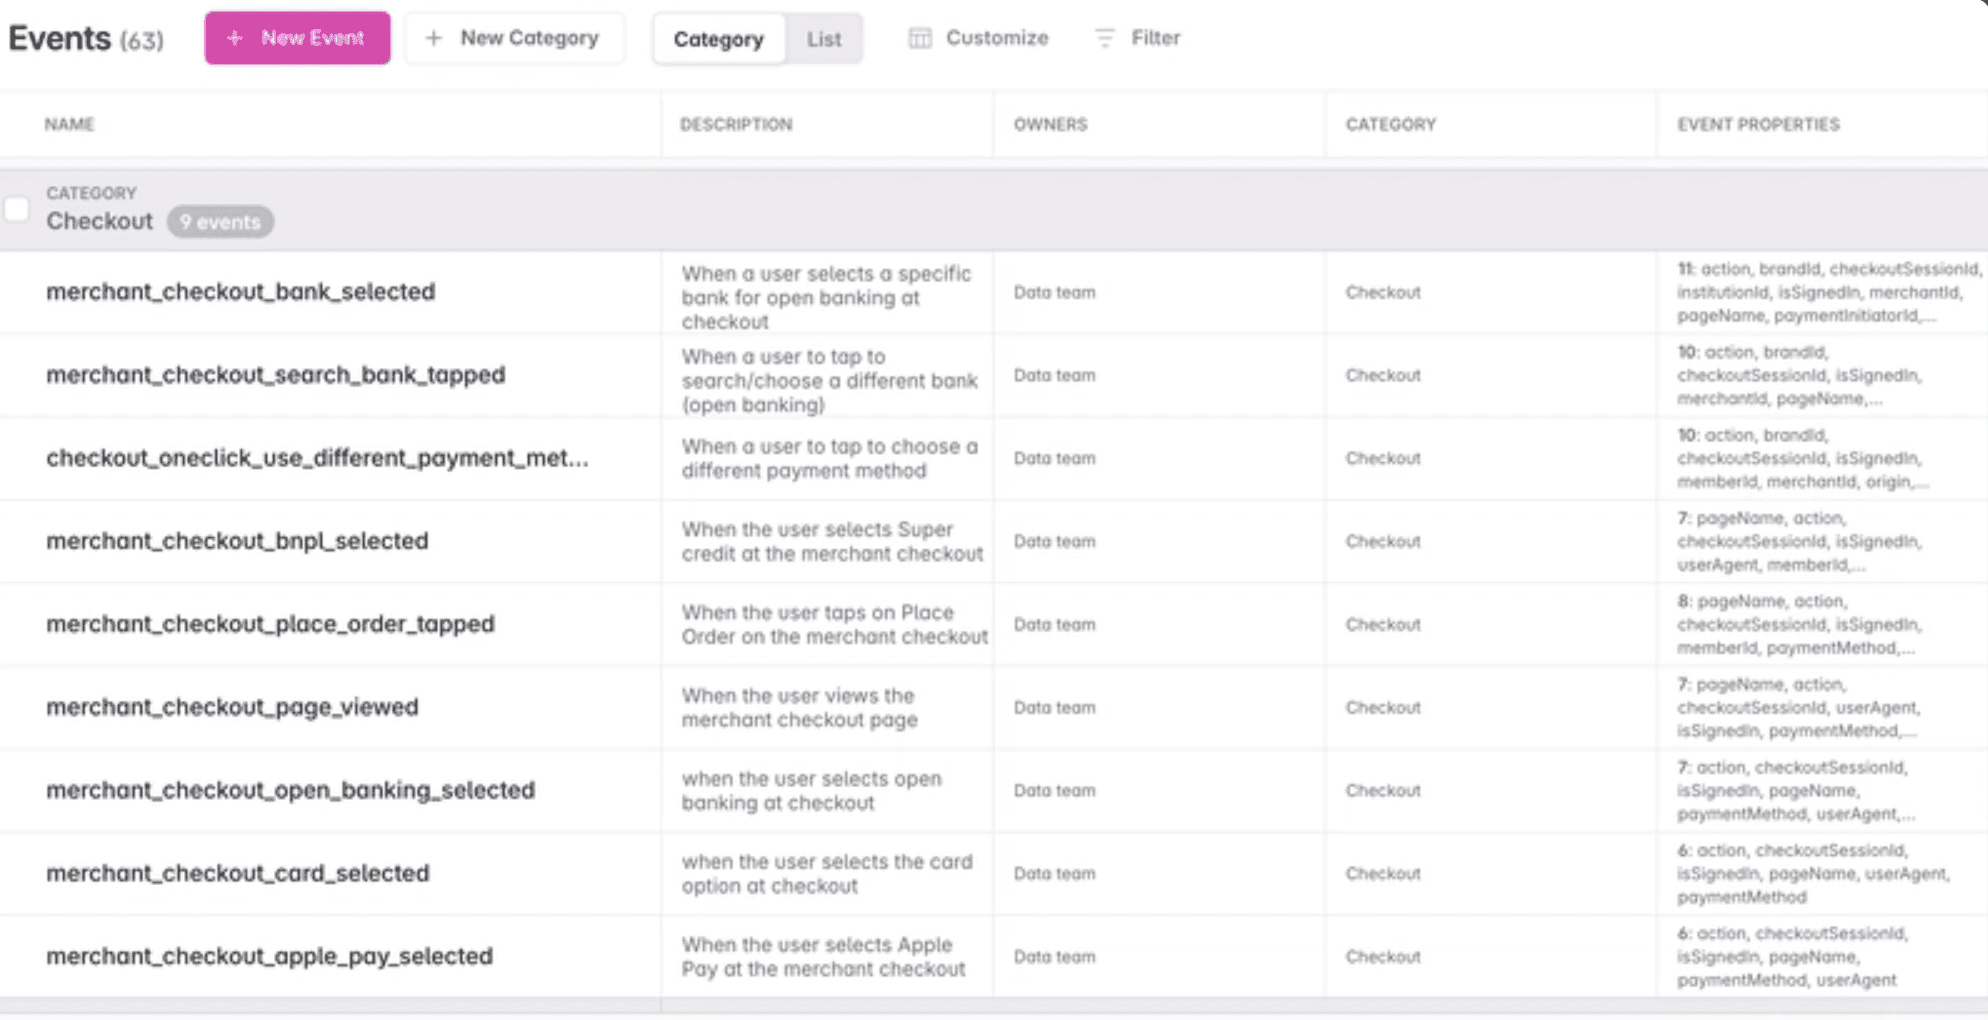The width and height of the screenshot is (1988, 1020).
Task: Click Checkout category cell for merchant_checkout_card_selected
Action: pyautogui.click(x=1383, y=873)
